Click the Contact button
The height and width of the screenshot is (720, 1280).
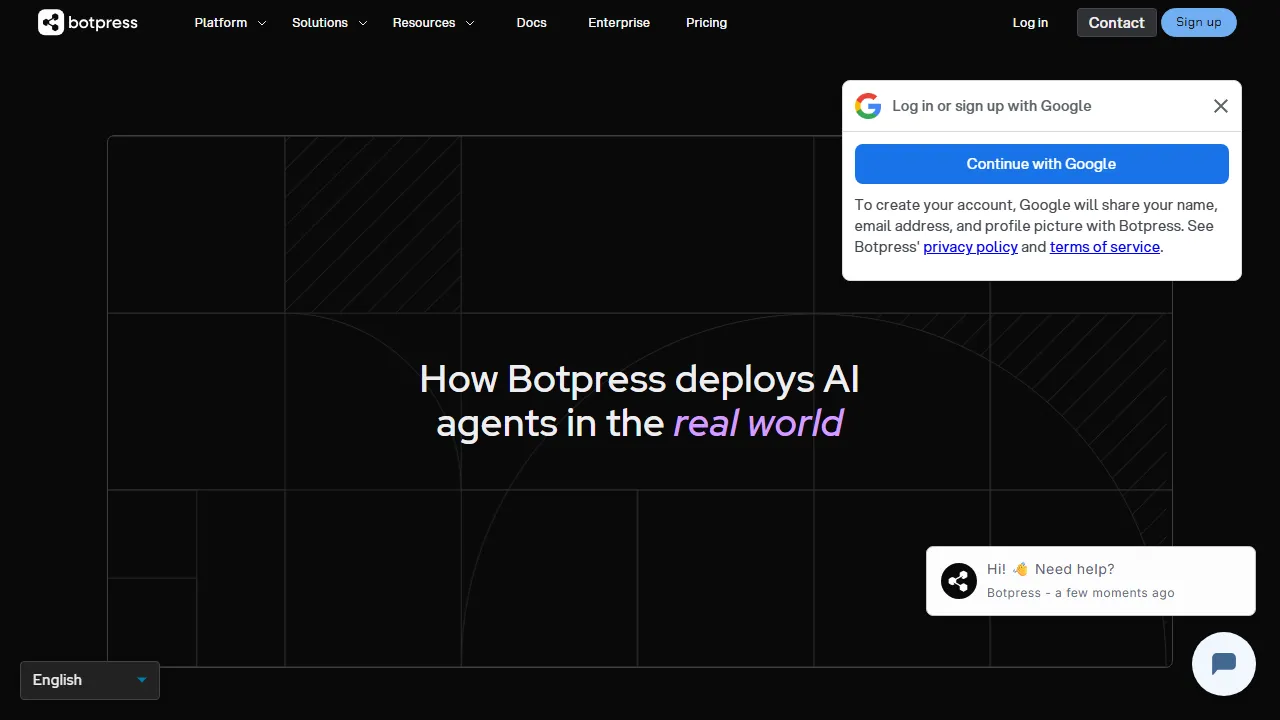click(x=1117, y=22)
